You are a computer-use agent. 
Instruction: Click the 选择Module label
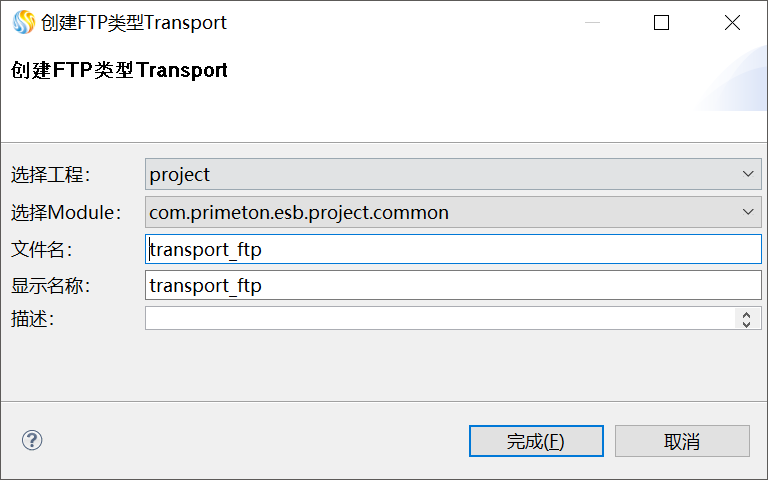[66, 212]
